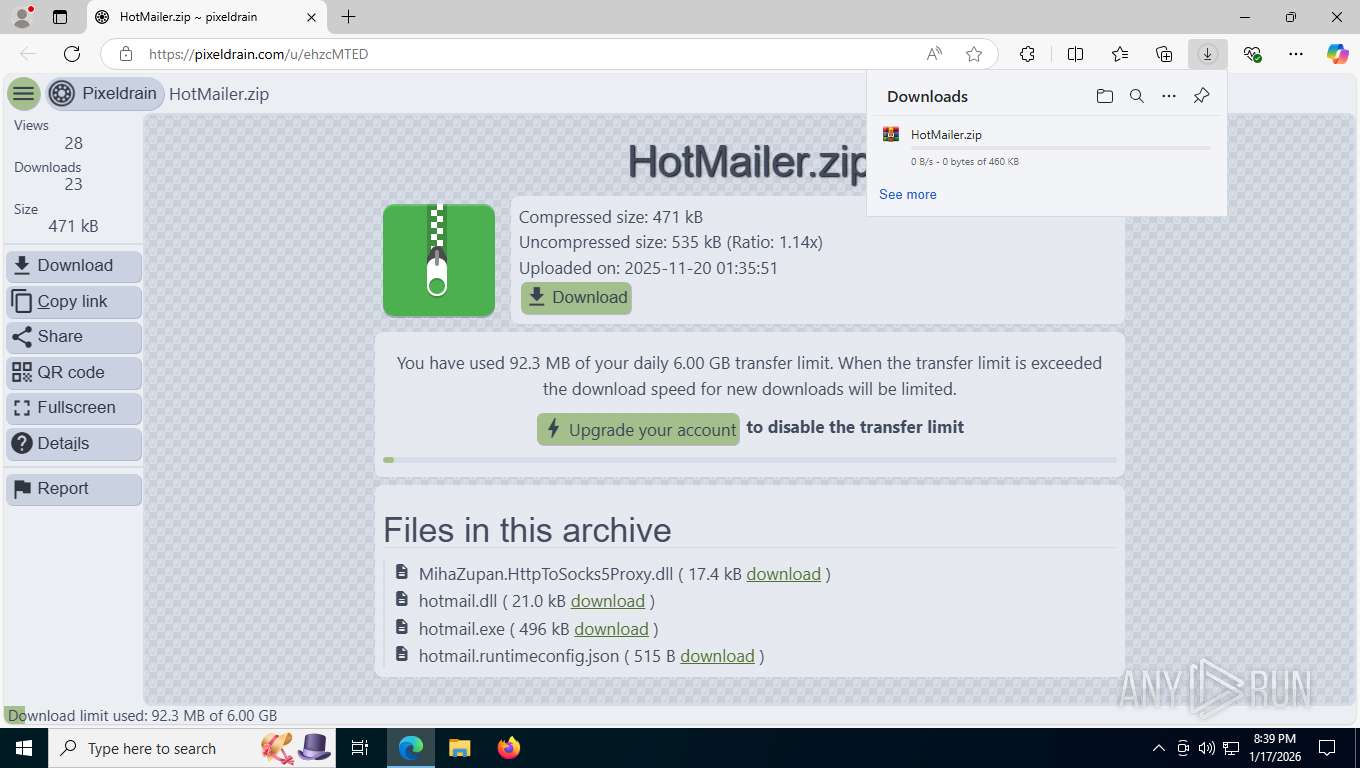Open the Copilot icon

point(1337,54)
